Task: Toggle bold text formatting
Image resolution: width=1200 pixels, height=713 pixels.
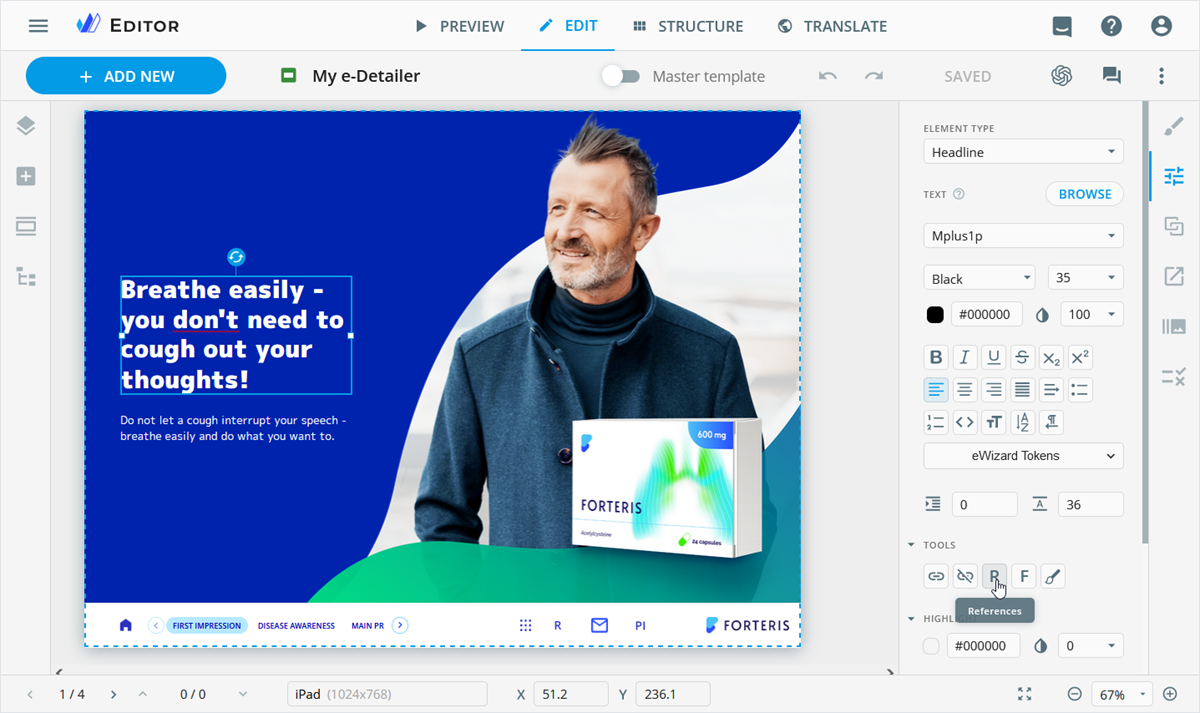Action: 936,357
